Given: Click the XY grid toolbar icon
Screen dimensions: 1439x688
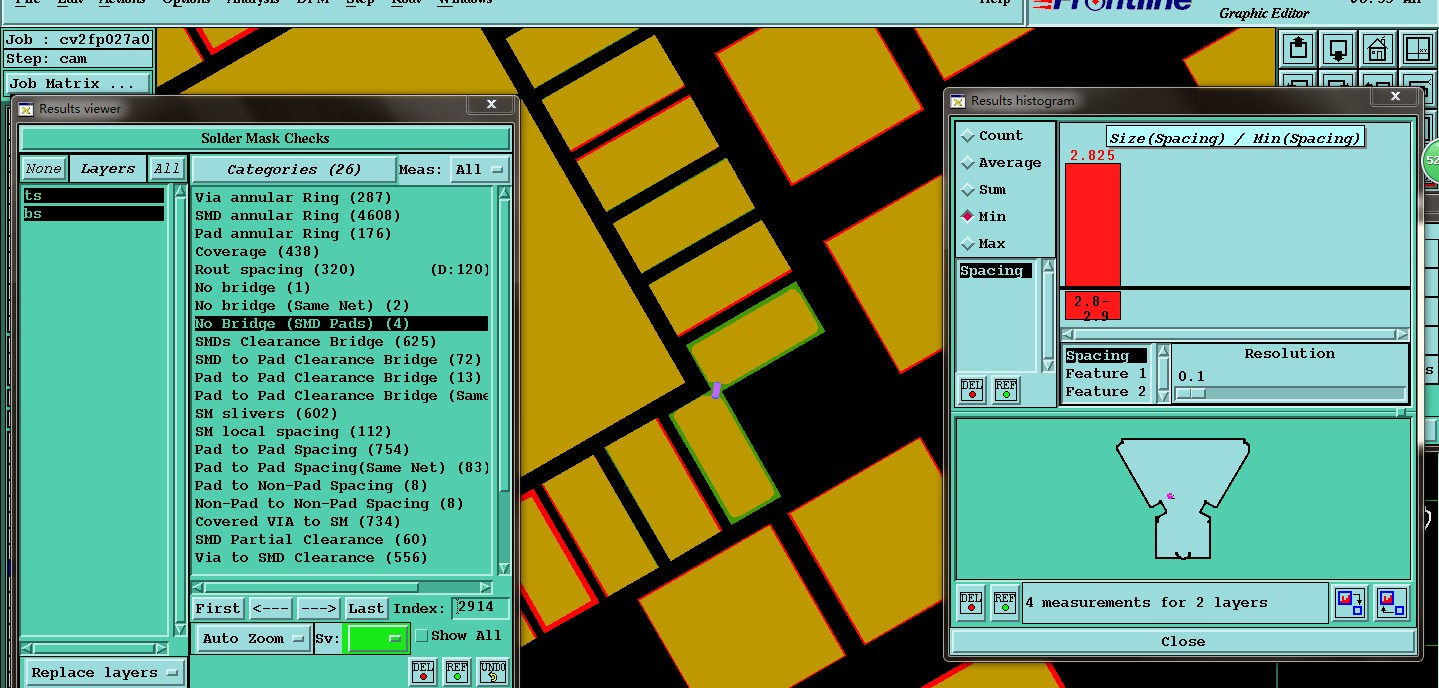Looking at the screenshot, I should pyautogui.click(x=1418, y=48).
